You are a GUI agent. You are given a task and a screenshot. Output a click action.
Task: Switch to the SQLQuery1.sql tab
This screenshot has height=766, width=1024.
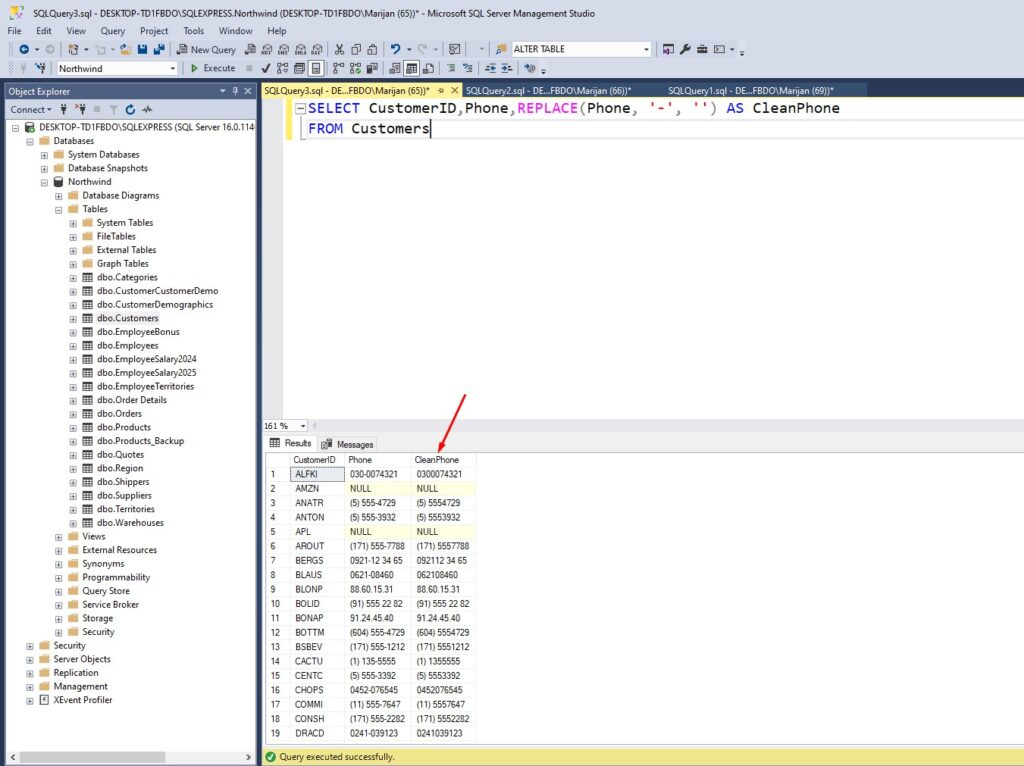coord(751,91)
